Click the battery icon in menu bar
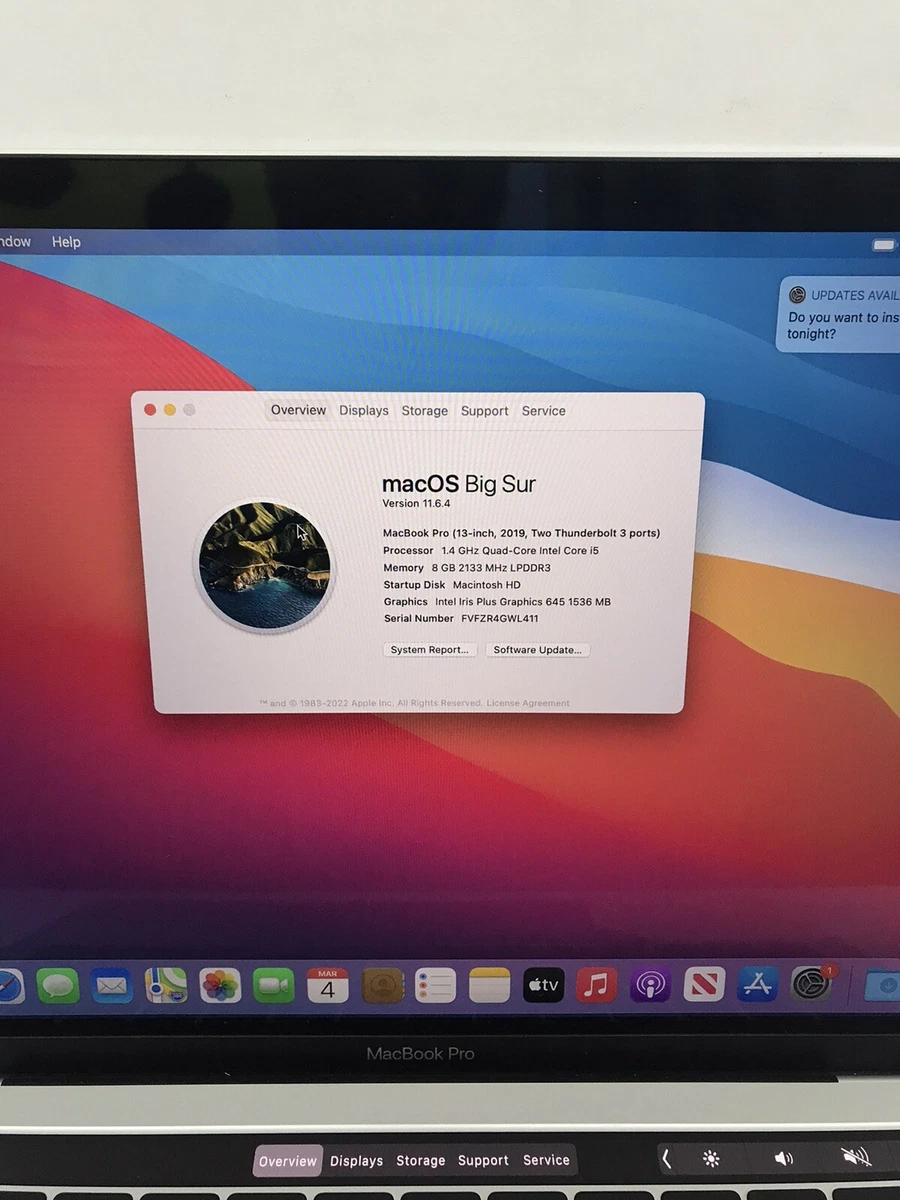The image size is (900, 1200). pyautogui.click(x=884, y=245)
